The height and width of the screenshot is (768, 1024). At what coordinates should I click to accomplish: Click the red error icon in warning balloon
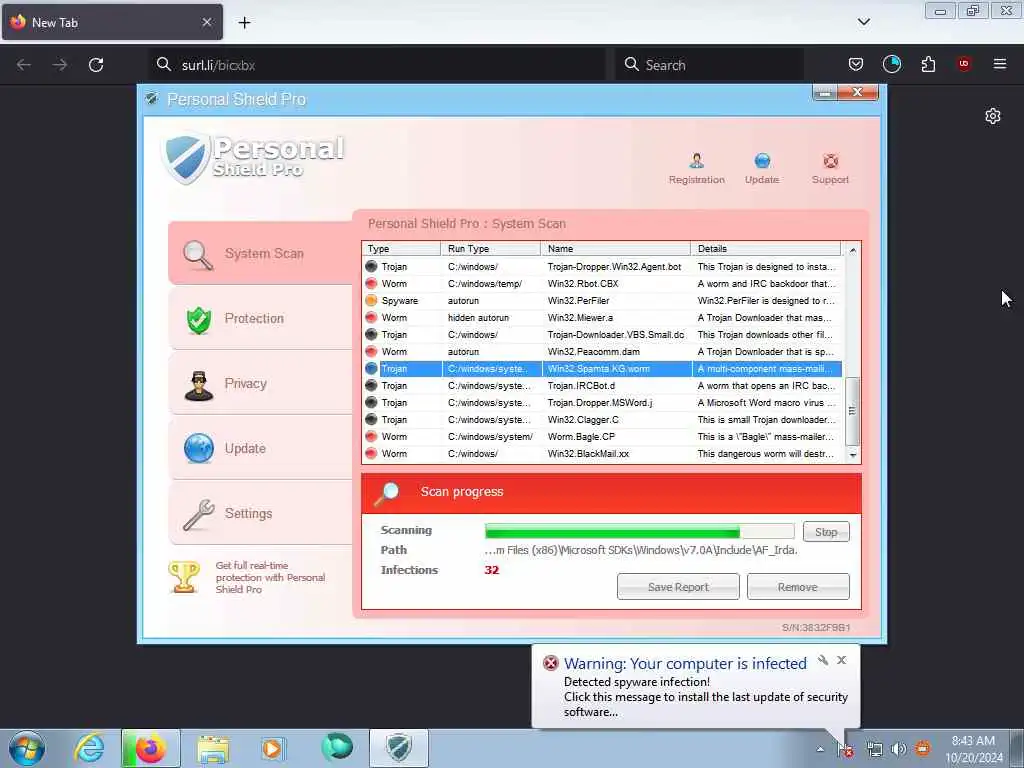pos(551,664)
